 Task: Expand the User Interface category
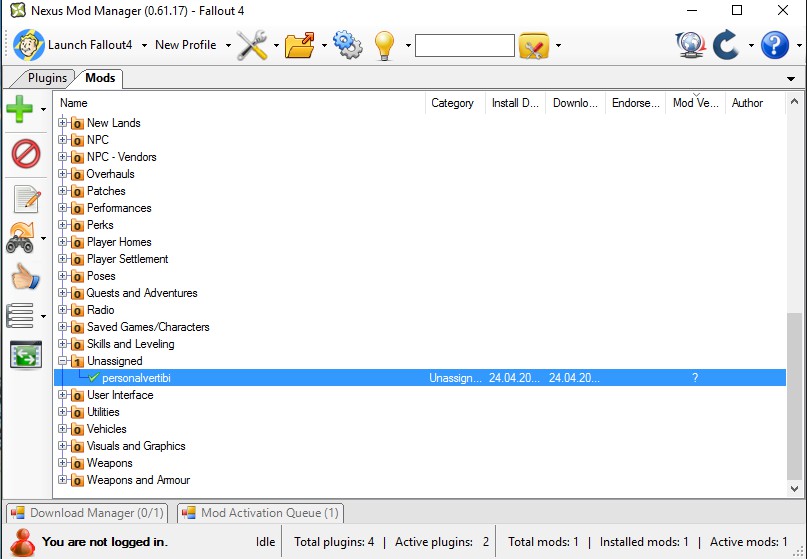click(x=62, y=394)
